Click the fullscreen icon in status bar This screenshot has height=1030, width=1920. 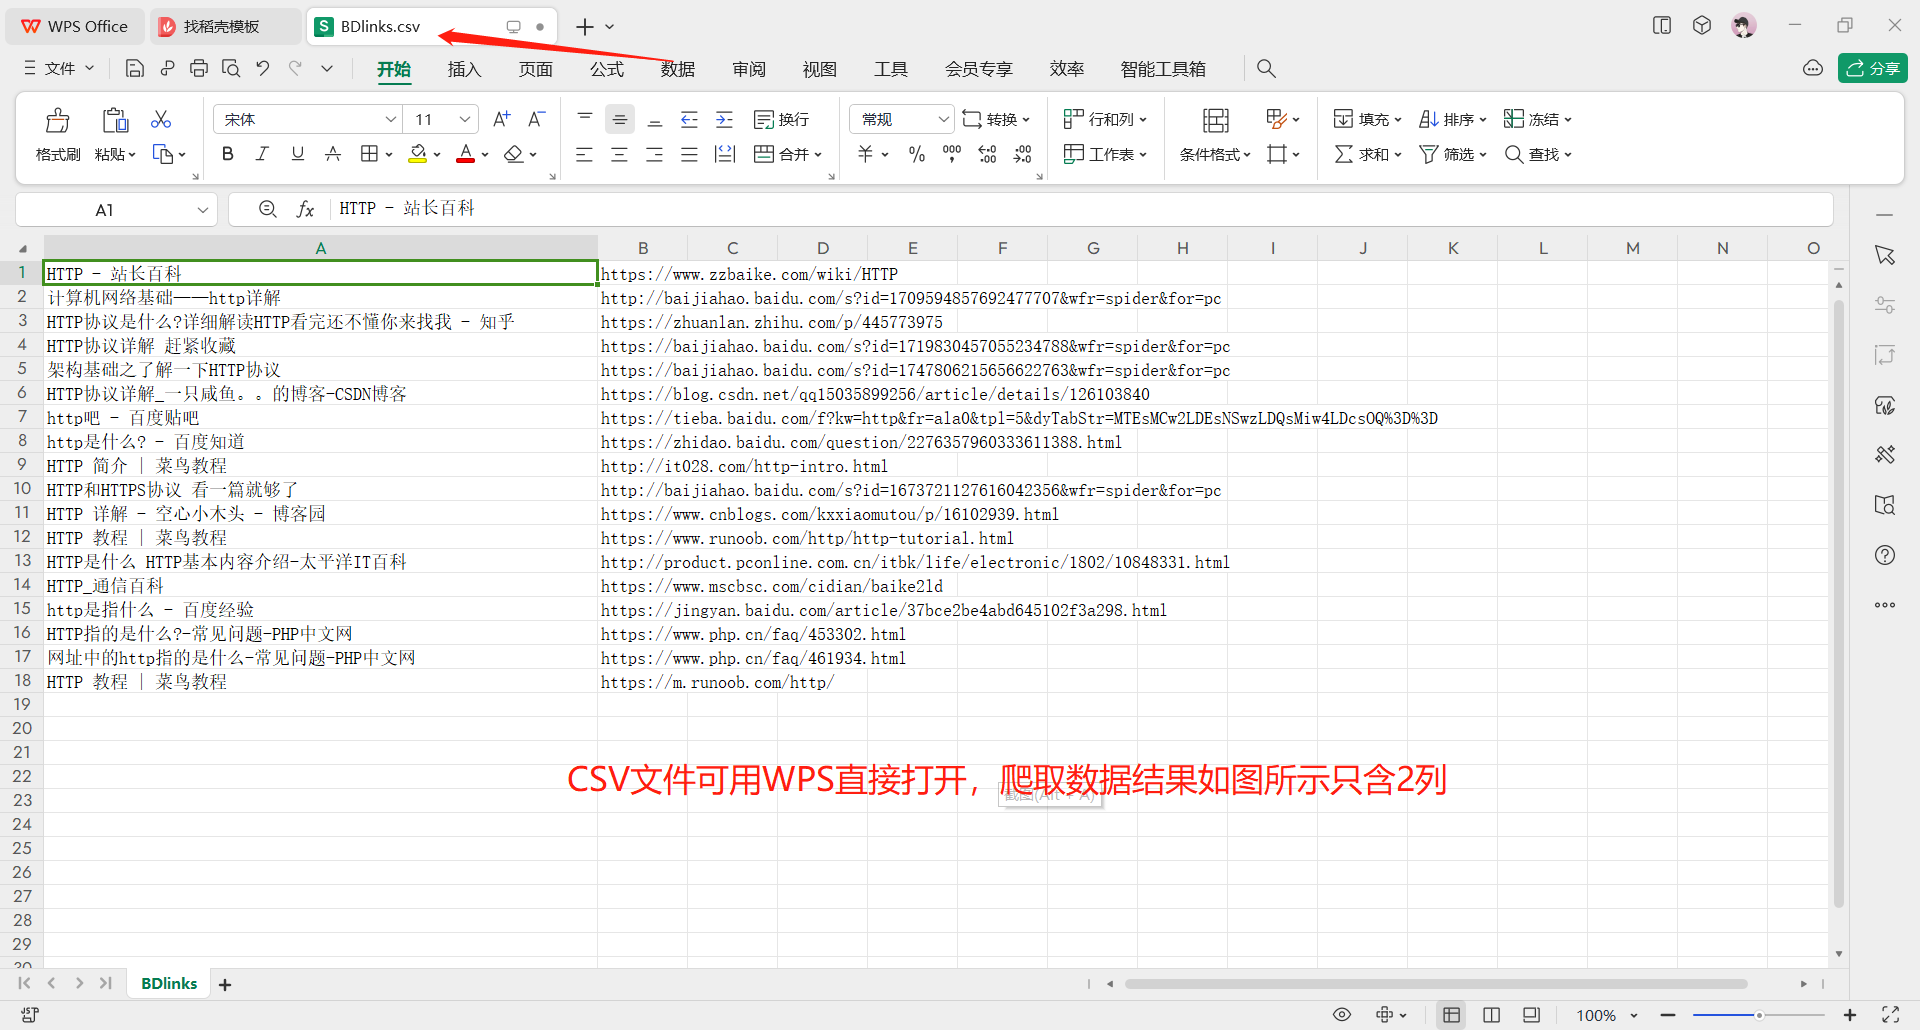click(x=1890, y=1015)
